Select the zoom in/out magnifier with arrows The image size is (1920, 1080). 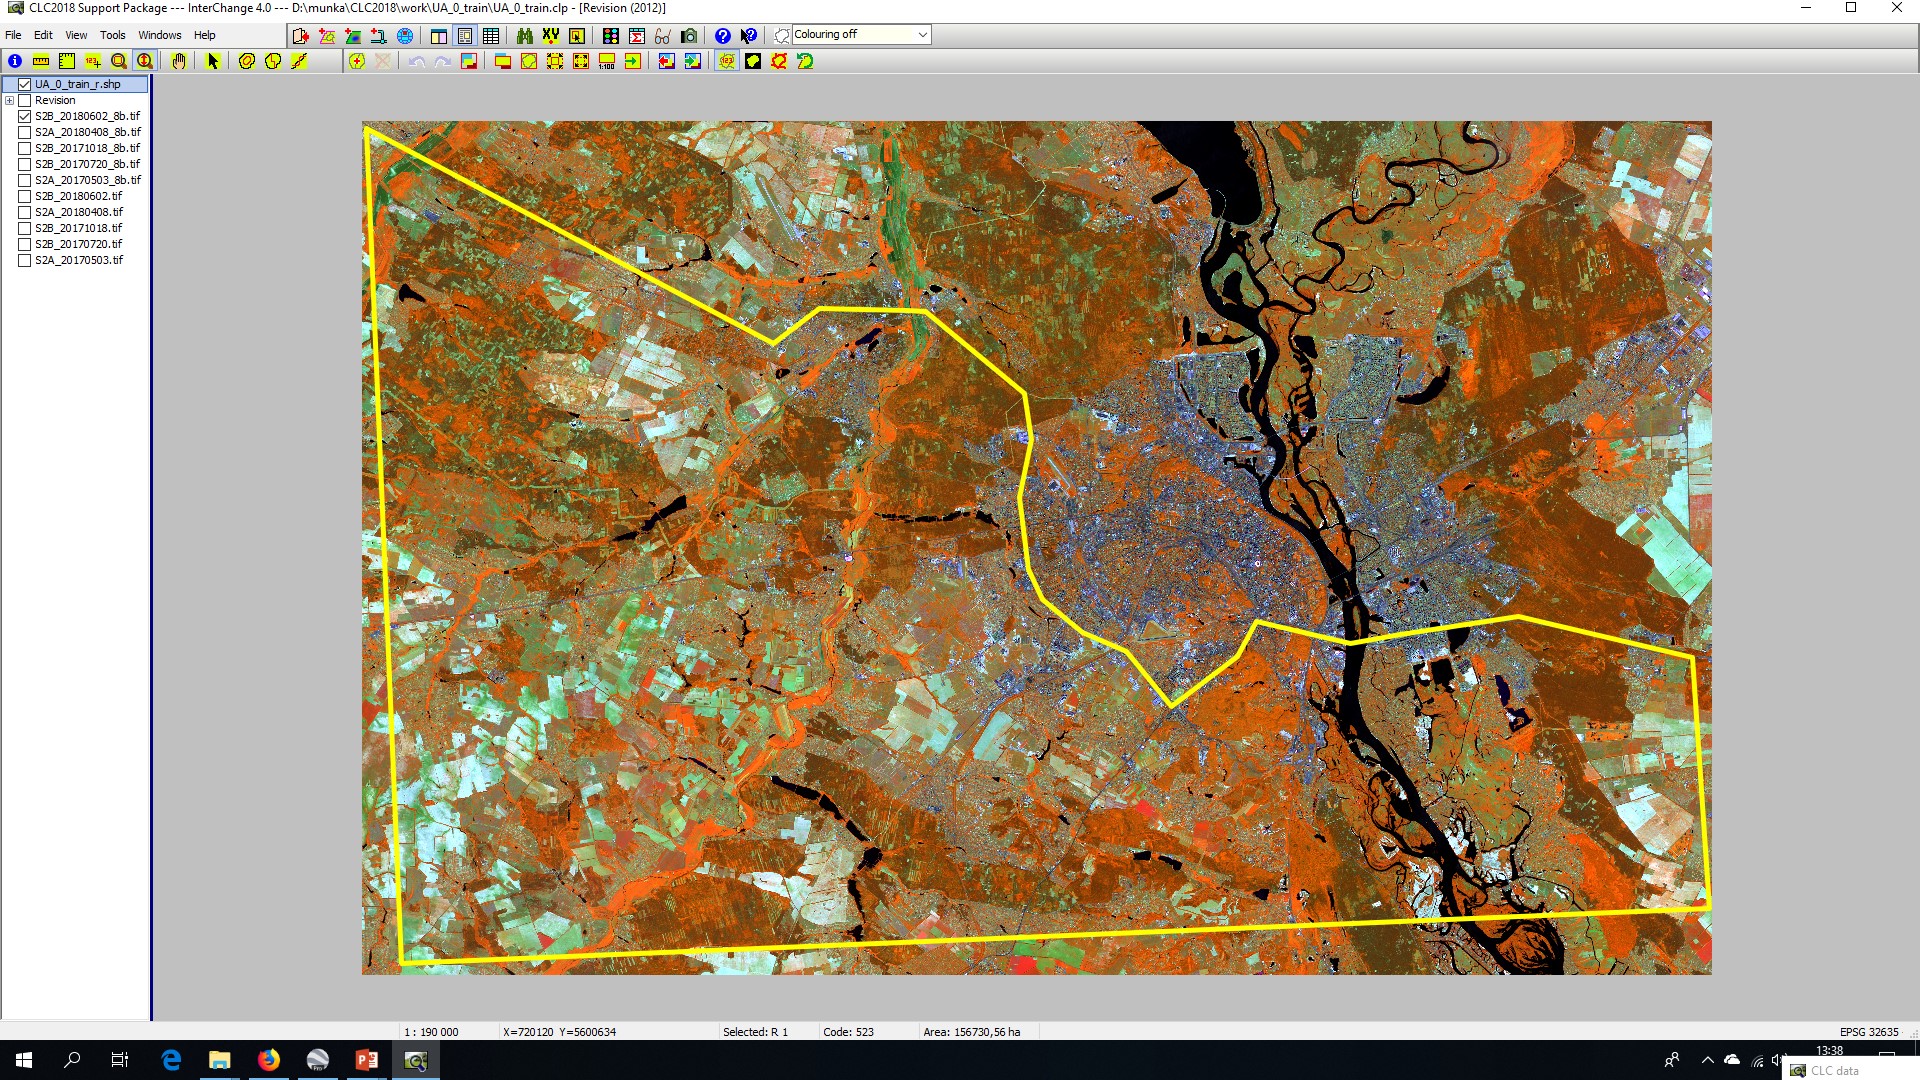(x=145, y=61)
